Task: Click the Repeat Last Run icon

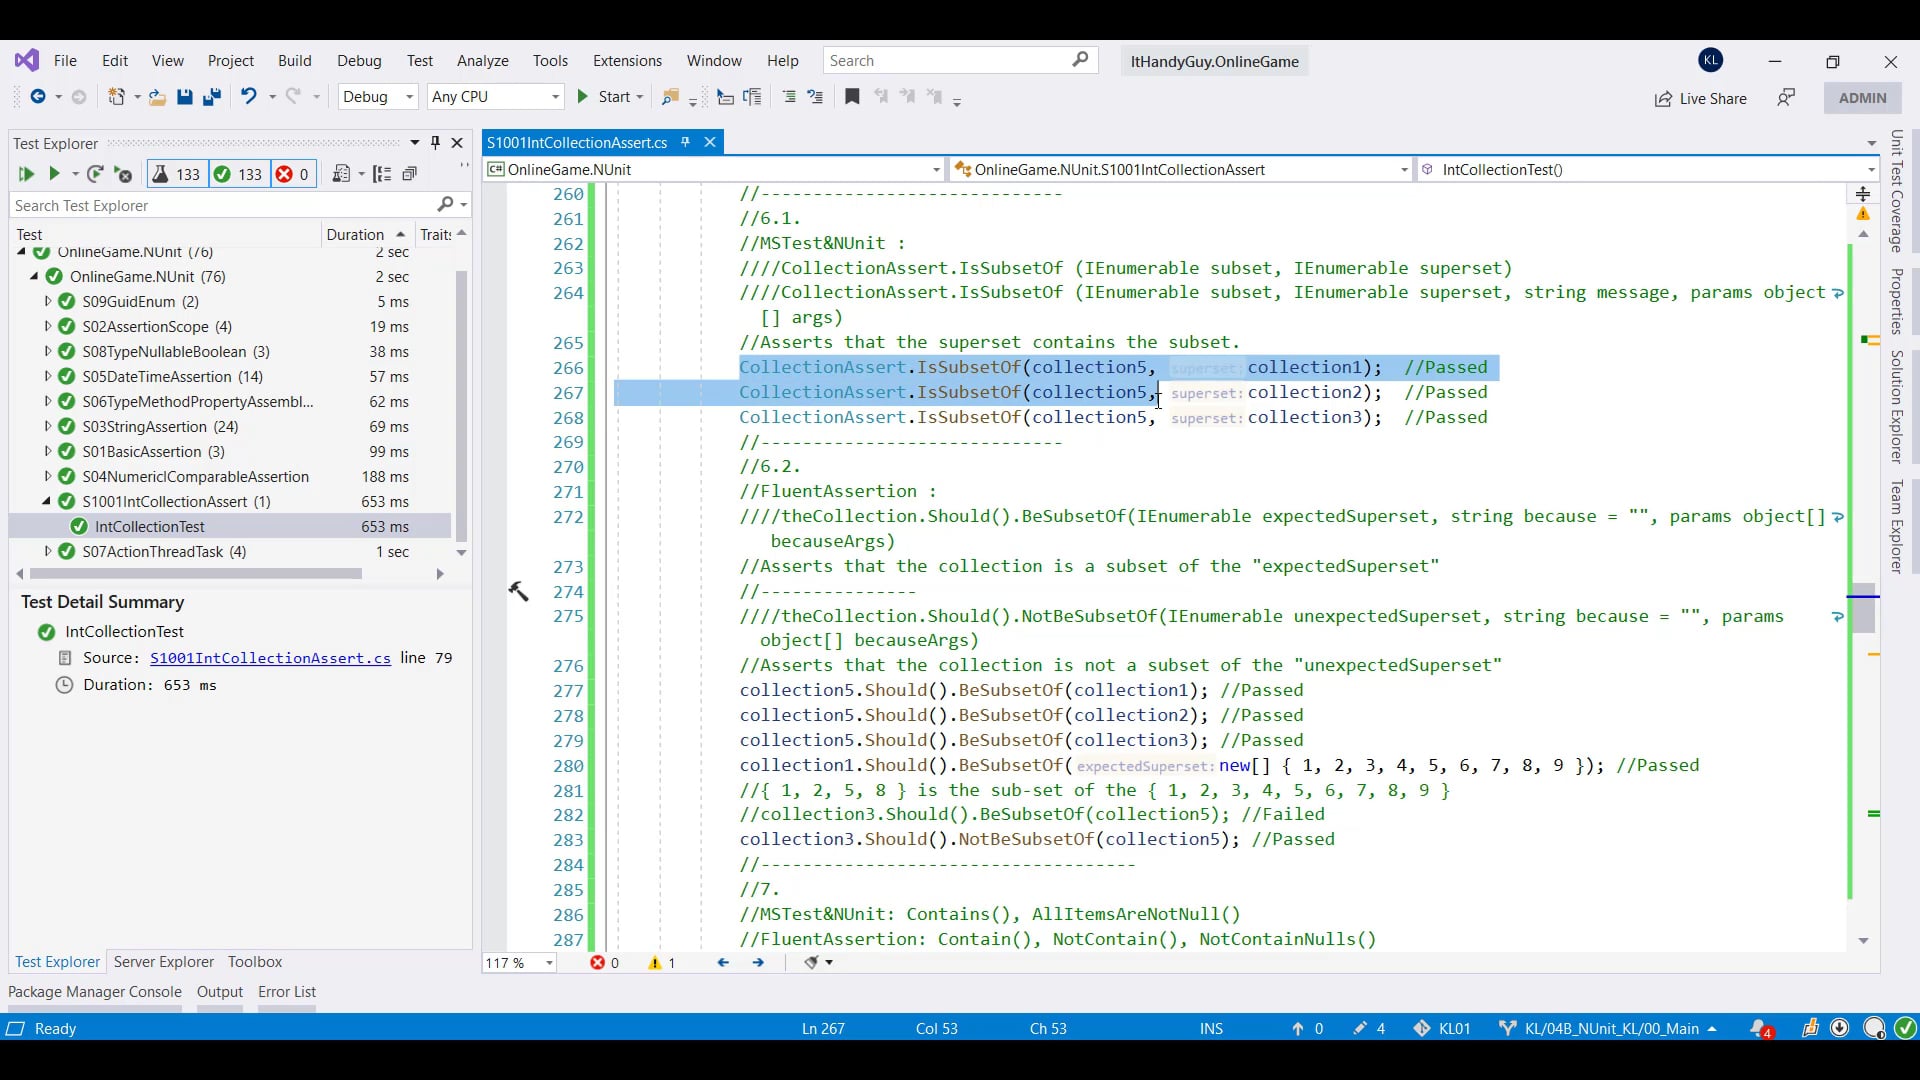Action: click(x=94, y=174)
